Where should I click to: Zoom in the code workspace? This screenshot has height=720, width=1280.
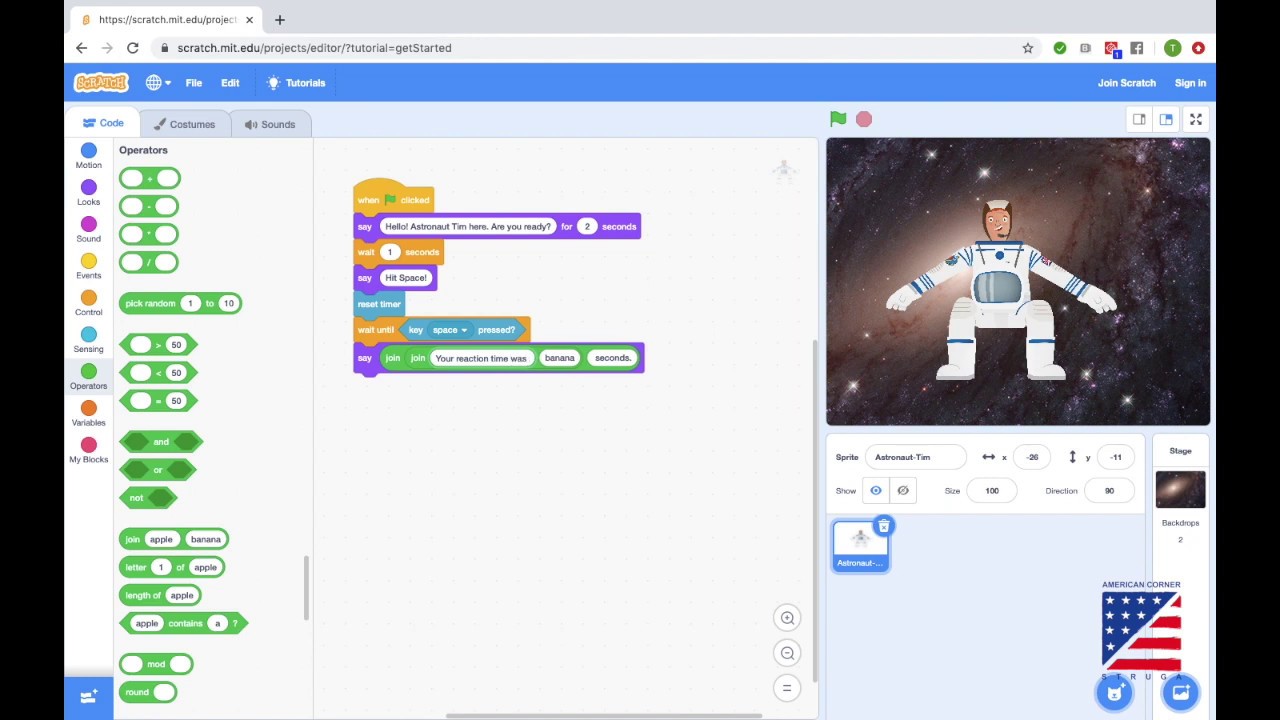787,618
